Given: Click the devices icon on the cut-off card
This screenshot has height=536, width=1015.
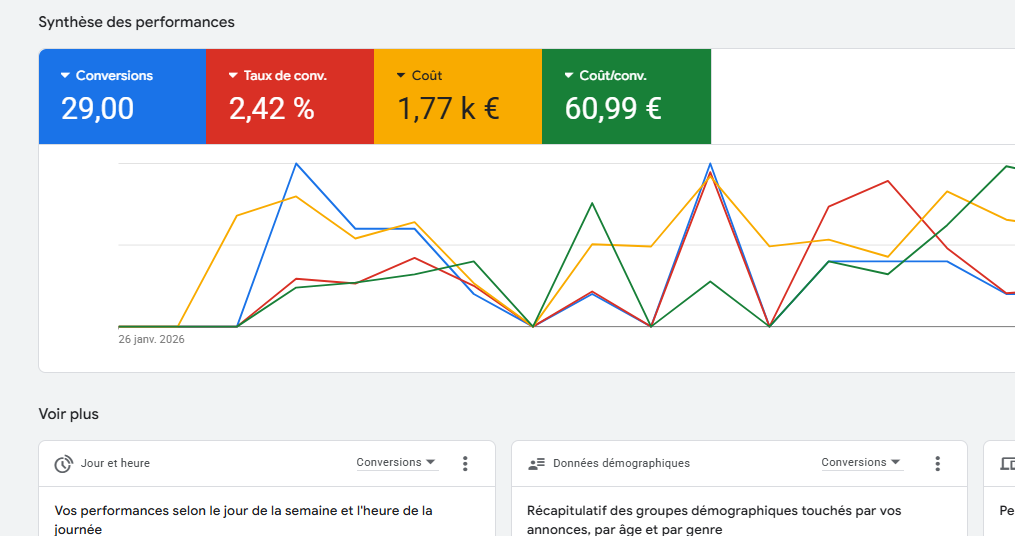Looking at the screenshot, I should [x=1008, y=463].
